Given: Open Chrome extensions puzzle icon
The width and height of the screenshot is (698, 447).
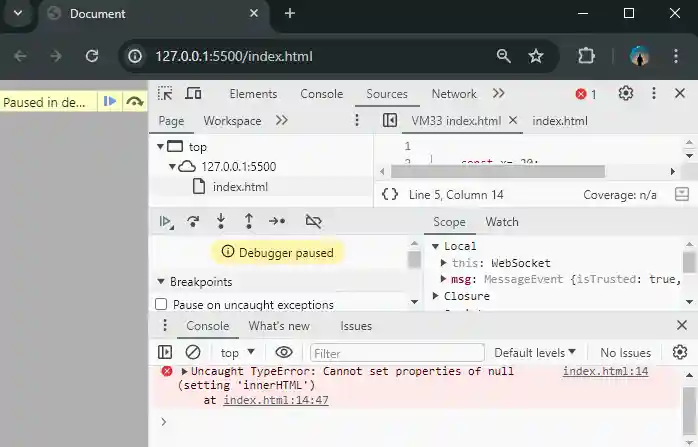Looking at the screenshot, I should coord(586,56).
